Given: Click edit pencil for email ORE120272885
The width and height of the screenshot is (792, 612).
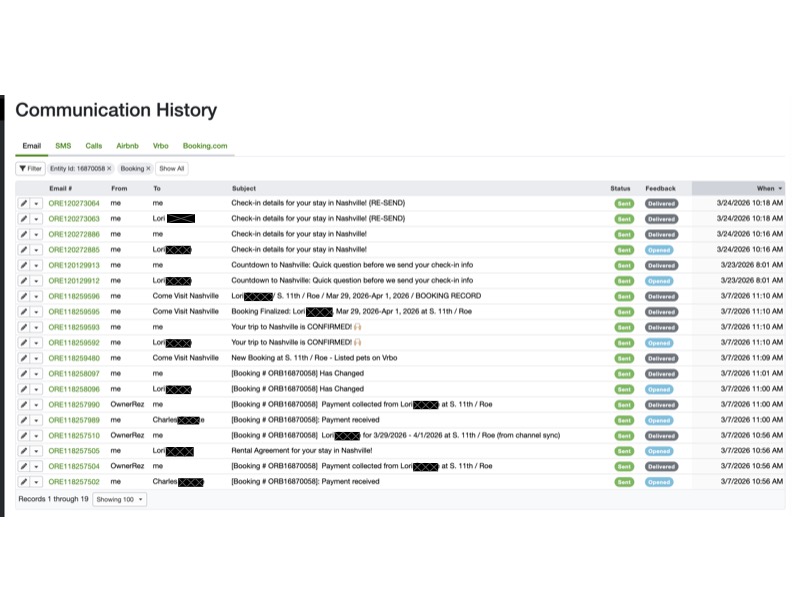Looking at the screenshot, I should pyautogui.click(x=24, y=250).
